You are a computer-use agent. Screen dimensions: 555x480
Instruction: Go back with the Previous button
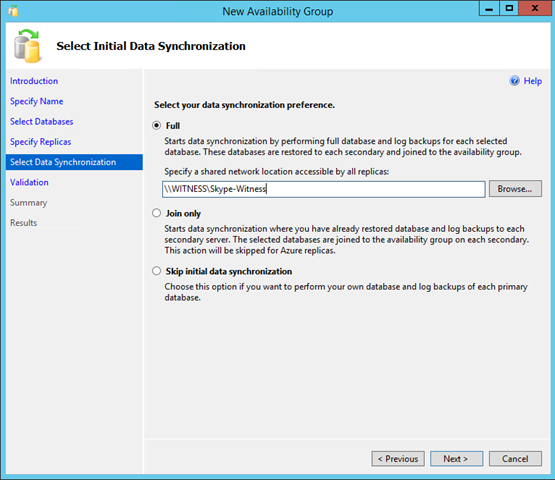point(398,459)
